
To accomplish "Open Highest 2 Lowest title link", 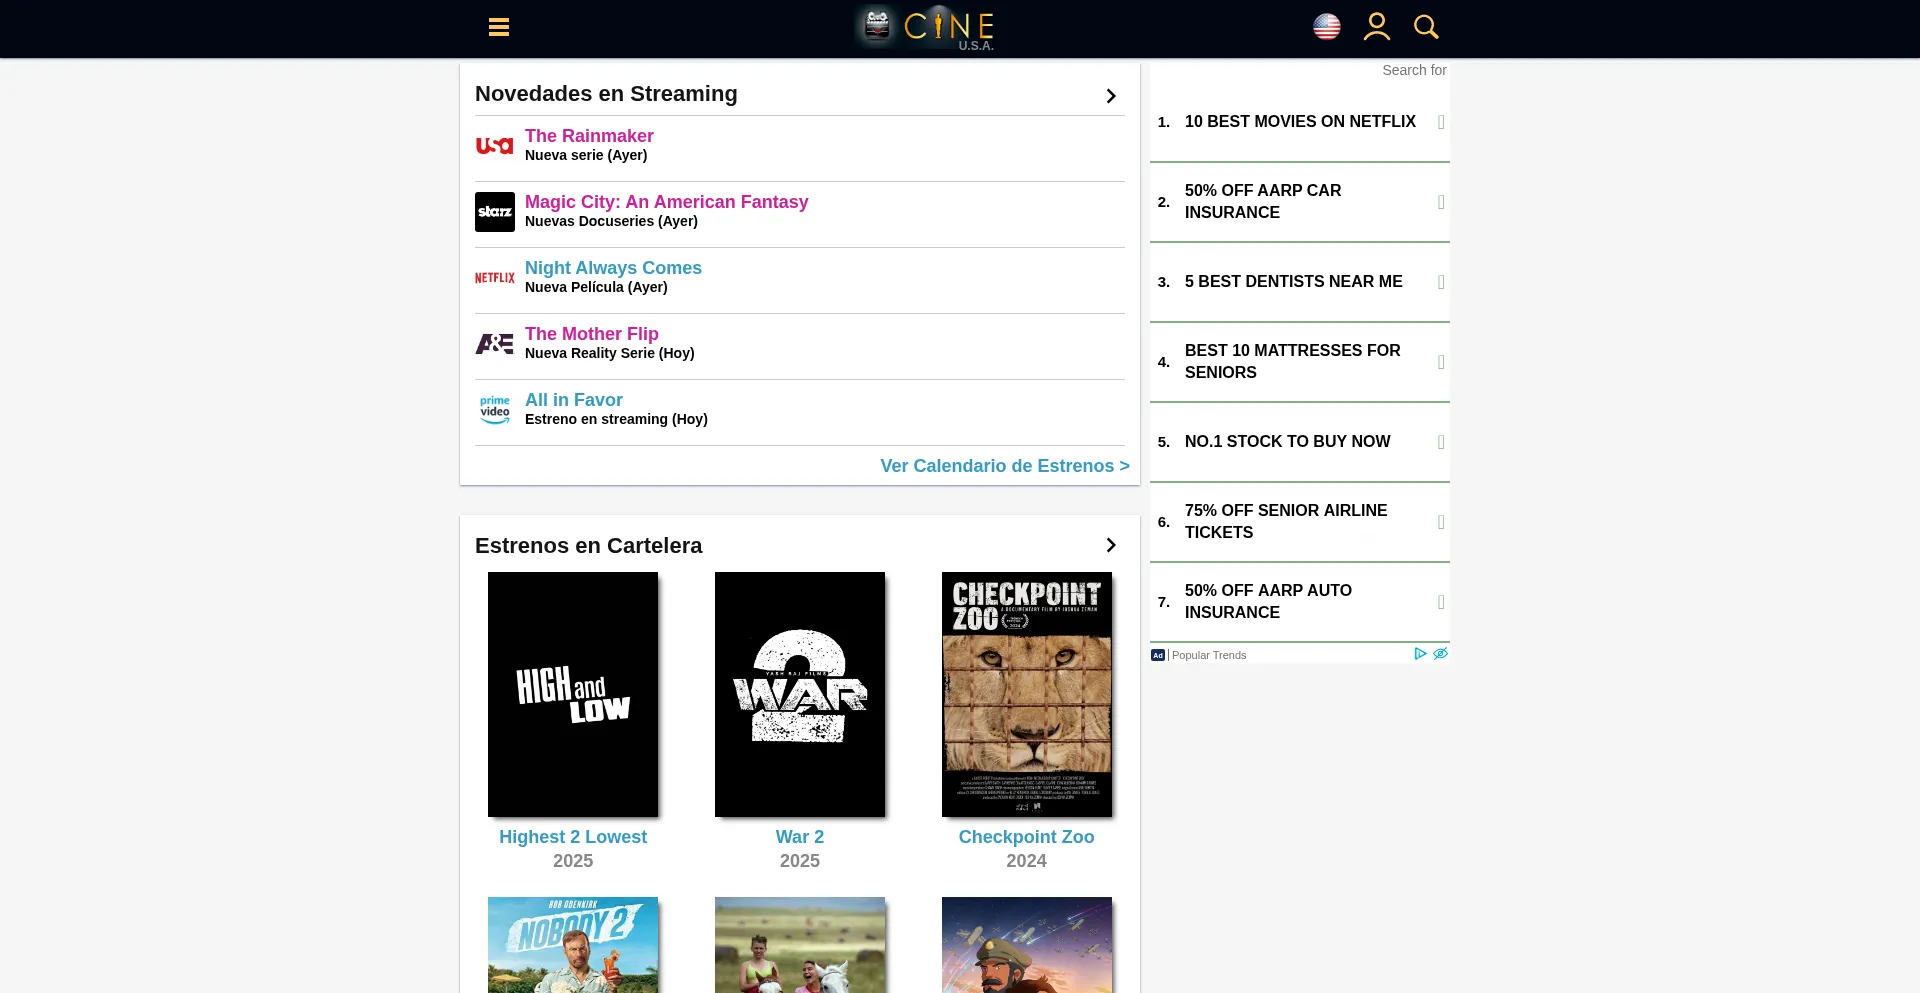I will (x=573, y=837).
